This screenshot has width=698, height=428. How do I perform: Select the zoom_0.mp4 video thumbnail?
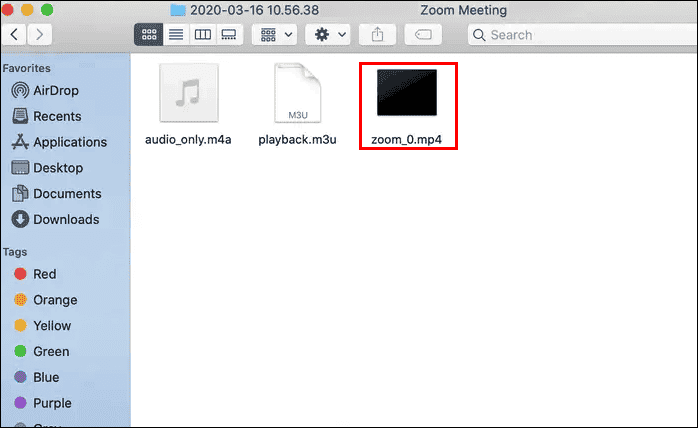pos(407,93)
